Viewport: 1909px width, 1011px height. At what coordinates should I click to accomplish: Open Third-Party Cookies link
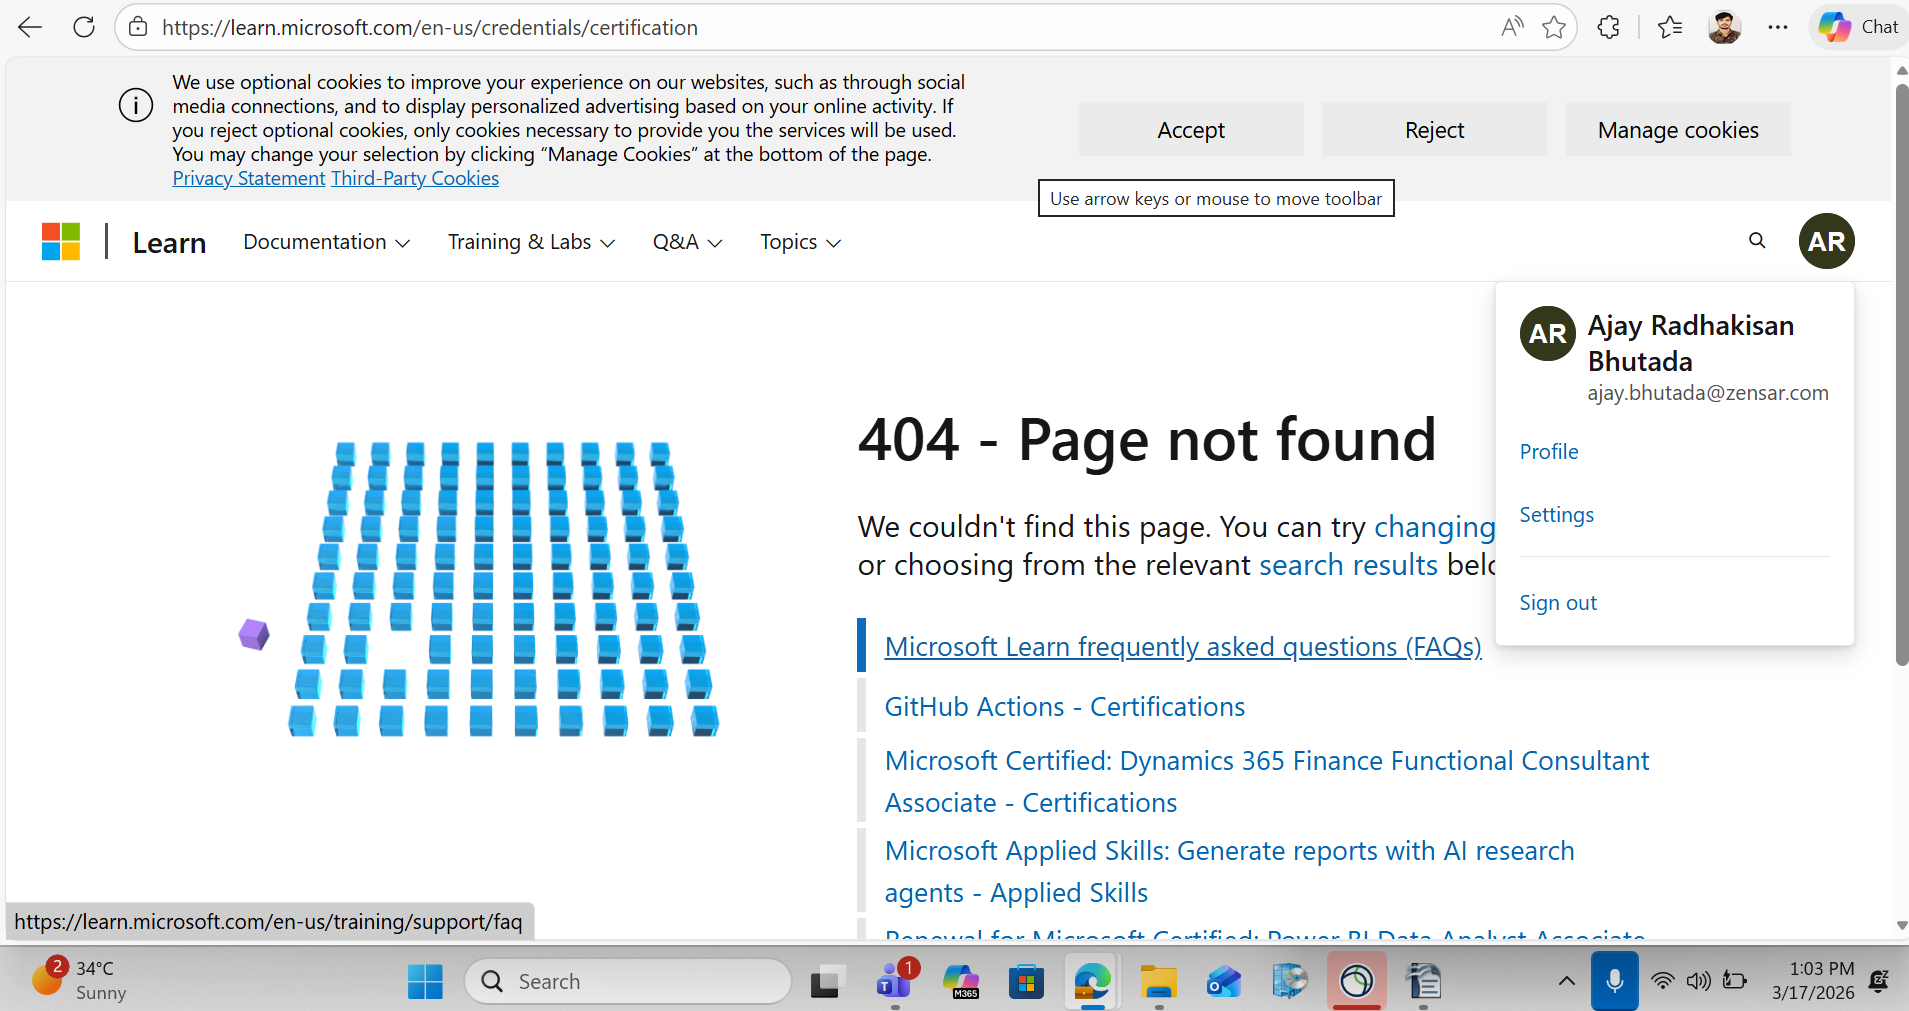click(415, 178)
